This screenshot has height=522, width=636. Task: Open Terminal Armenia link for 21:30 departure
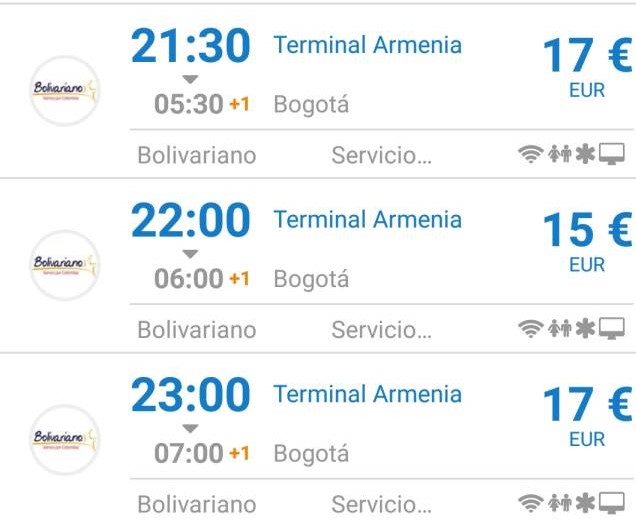(367, 45)
